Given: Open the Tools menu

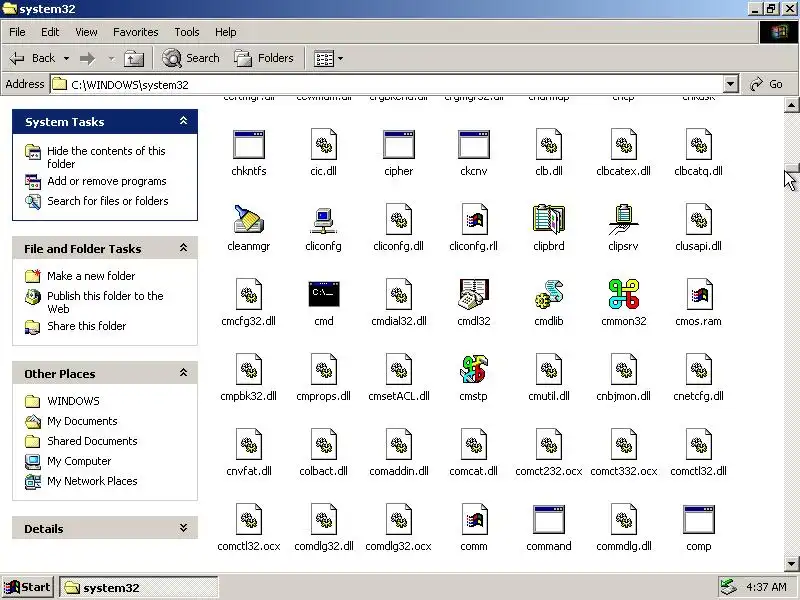Looking at the screenshot, I should pos(187,32).
